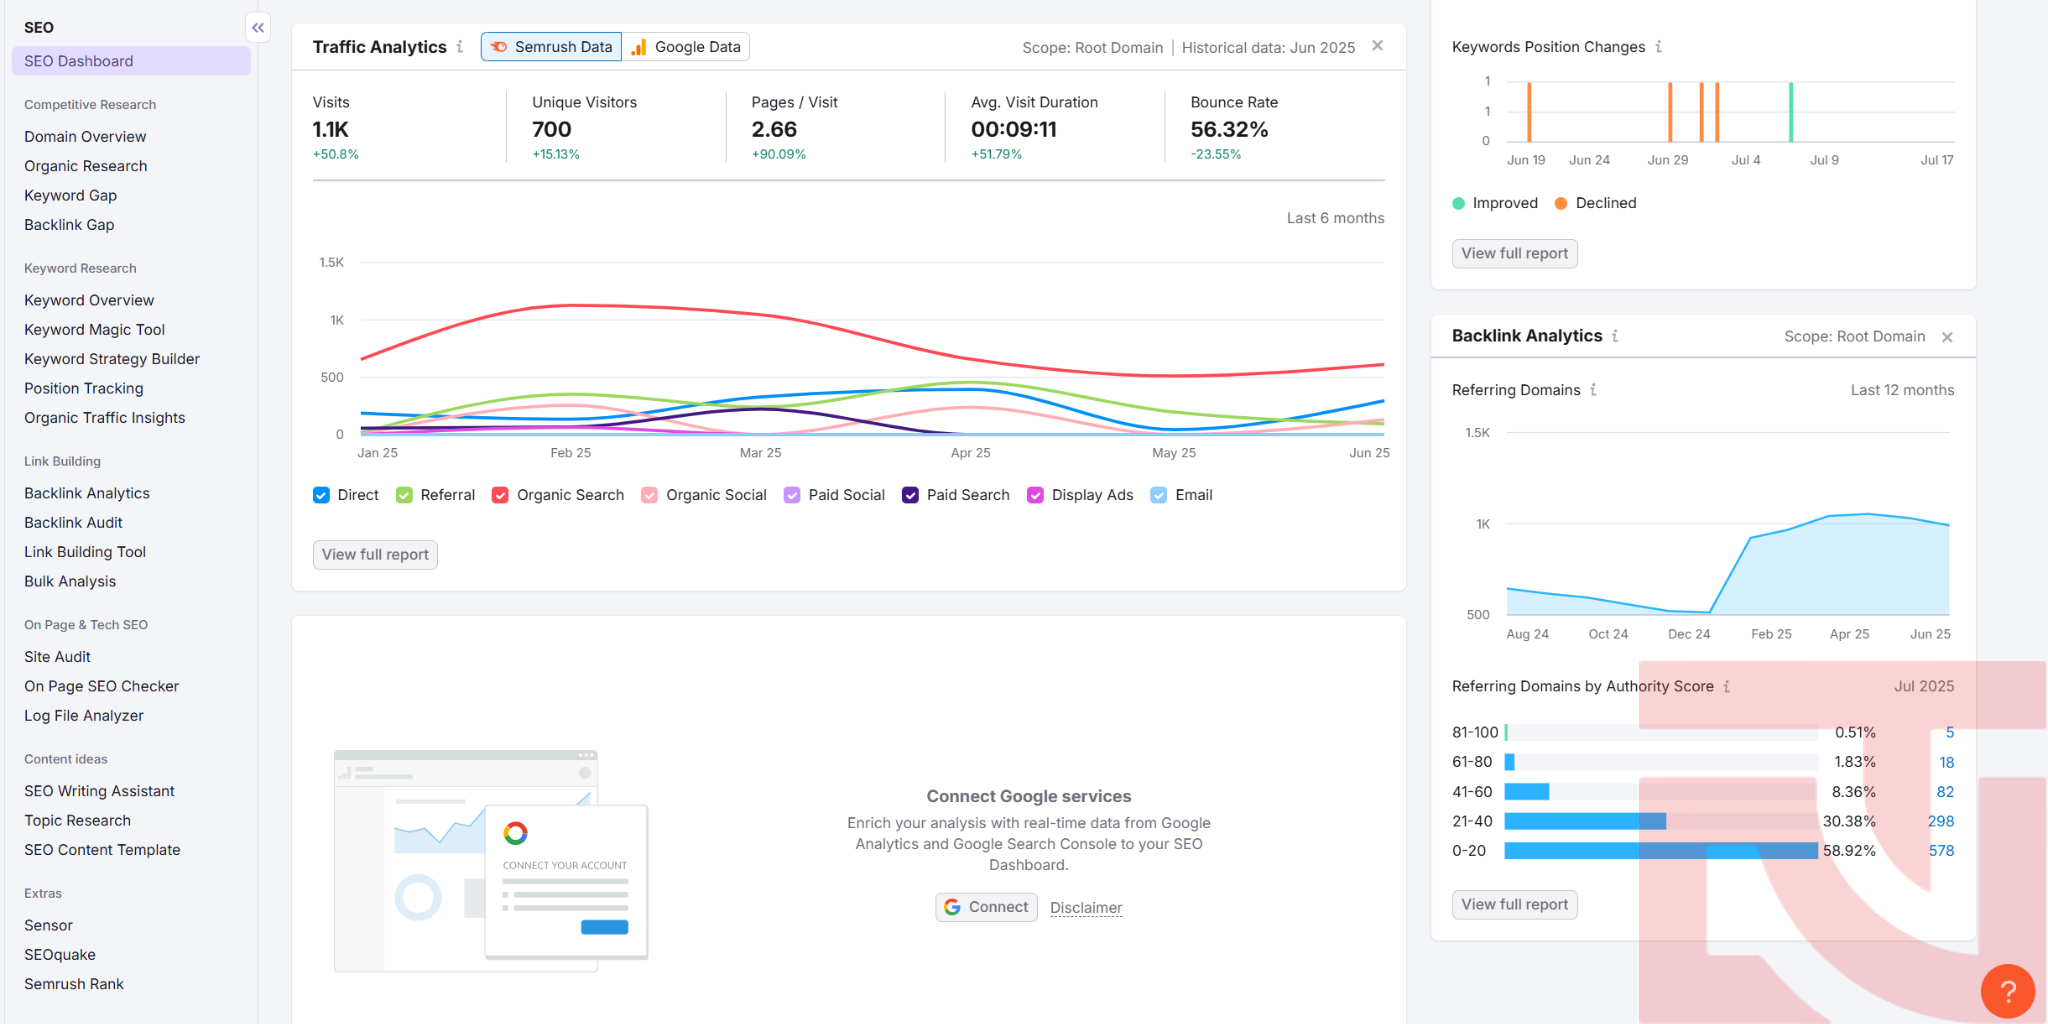Click the 61-80 authority score count 18

(1946, 762)
